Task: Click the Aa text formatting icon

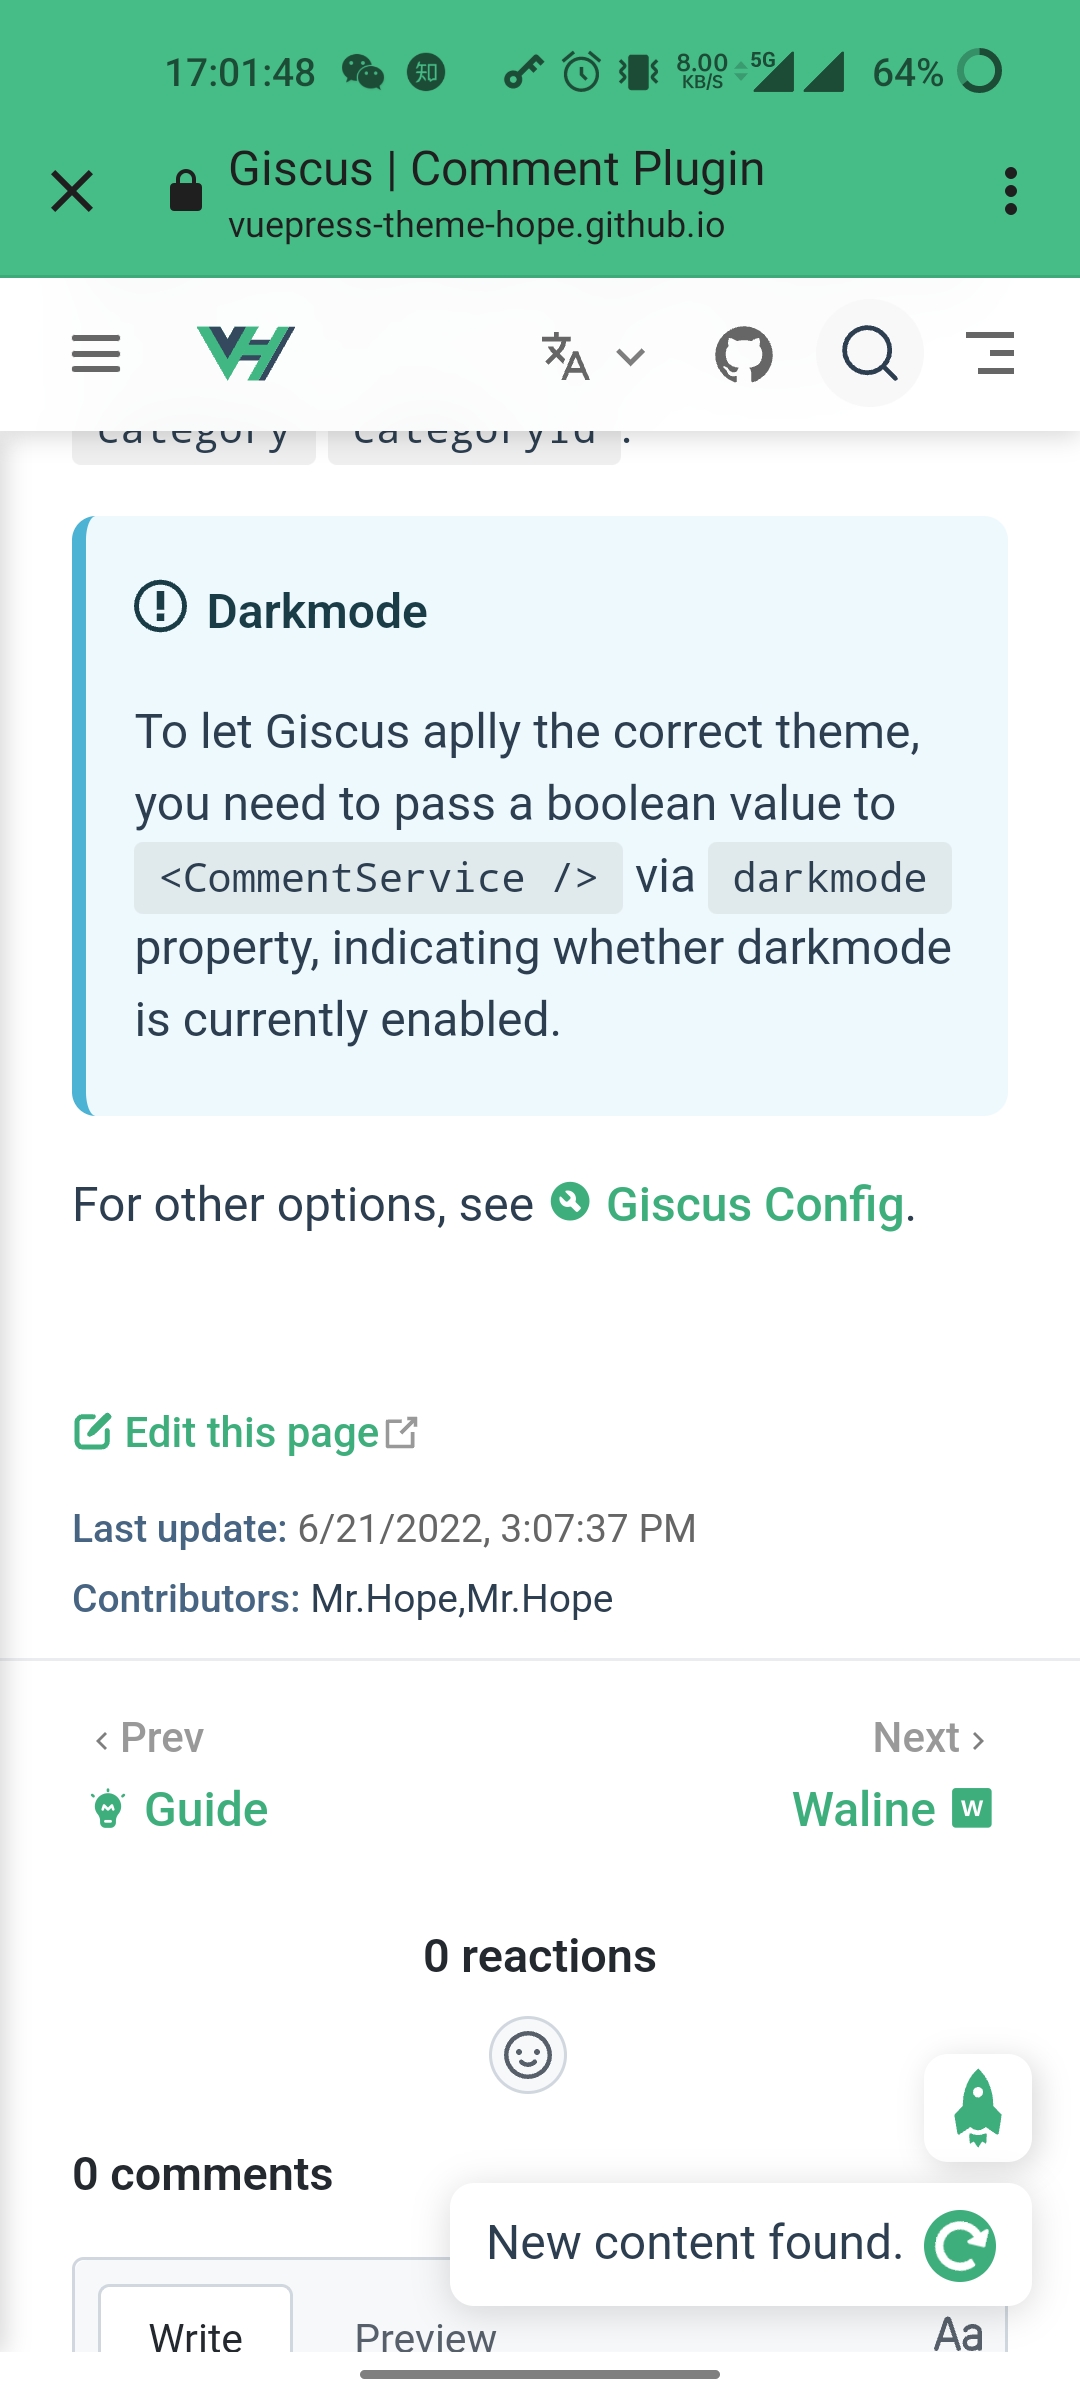Action: [x=958, y=2335]
